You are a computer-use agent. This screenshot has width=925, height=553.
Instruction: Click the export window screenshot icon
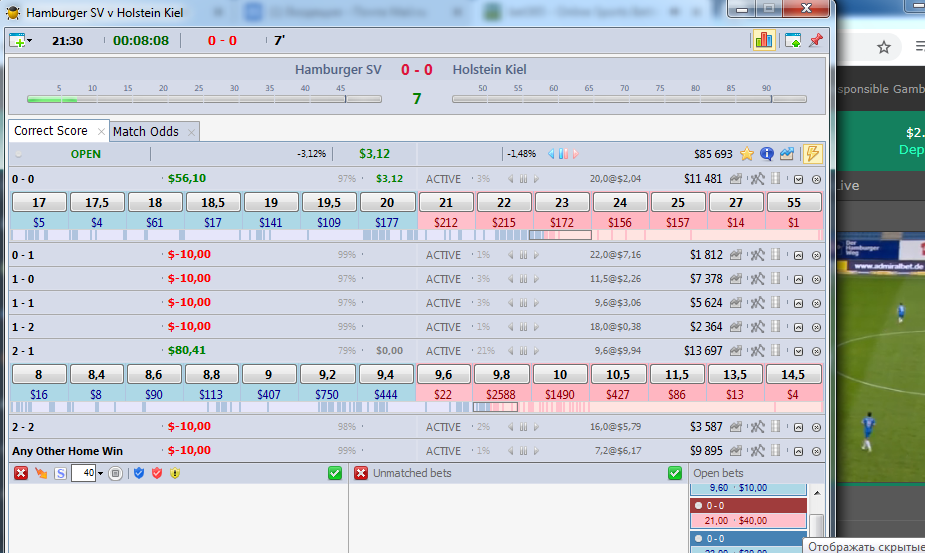click(793, 40)
